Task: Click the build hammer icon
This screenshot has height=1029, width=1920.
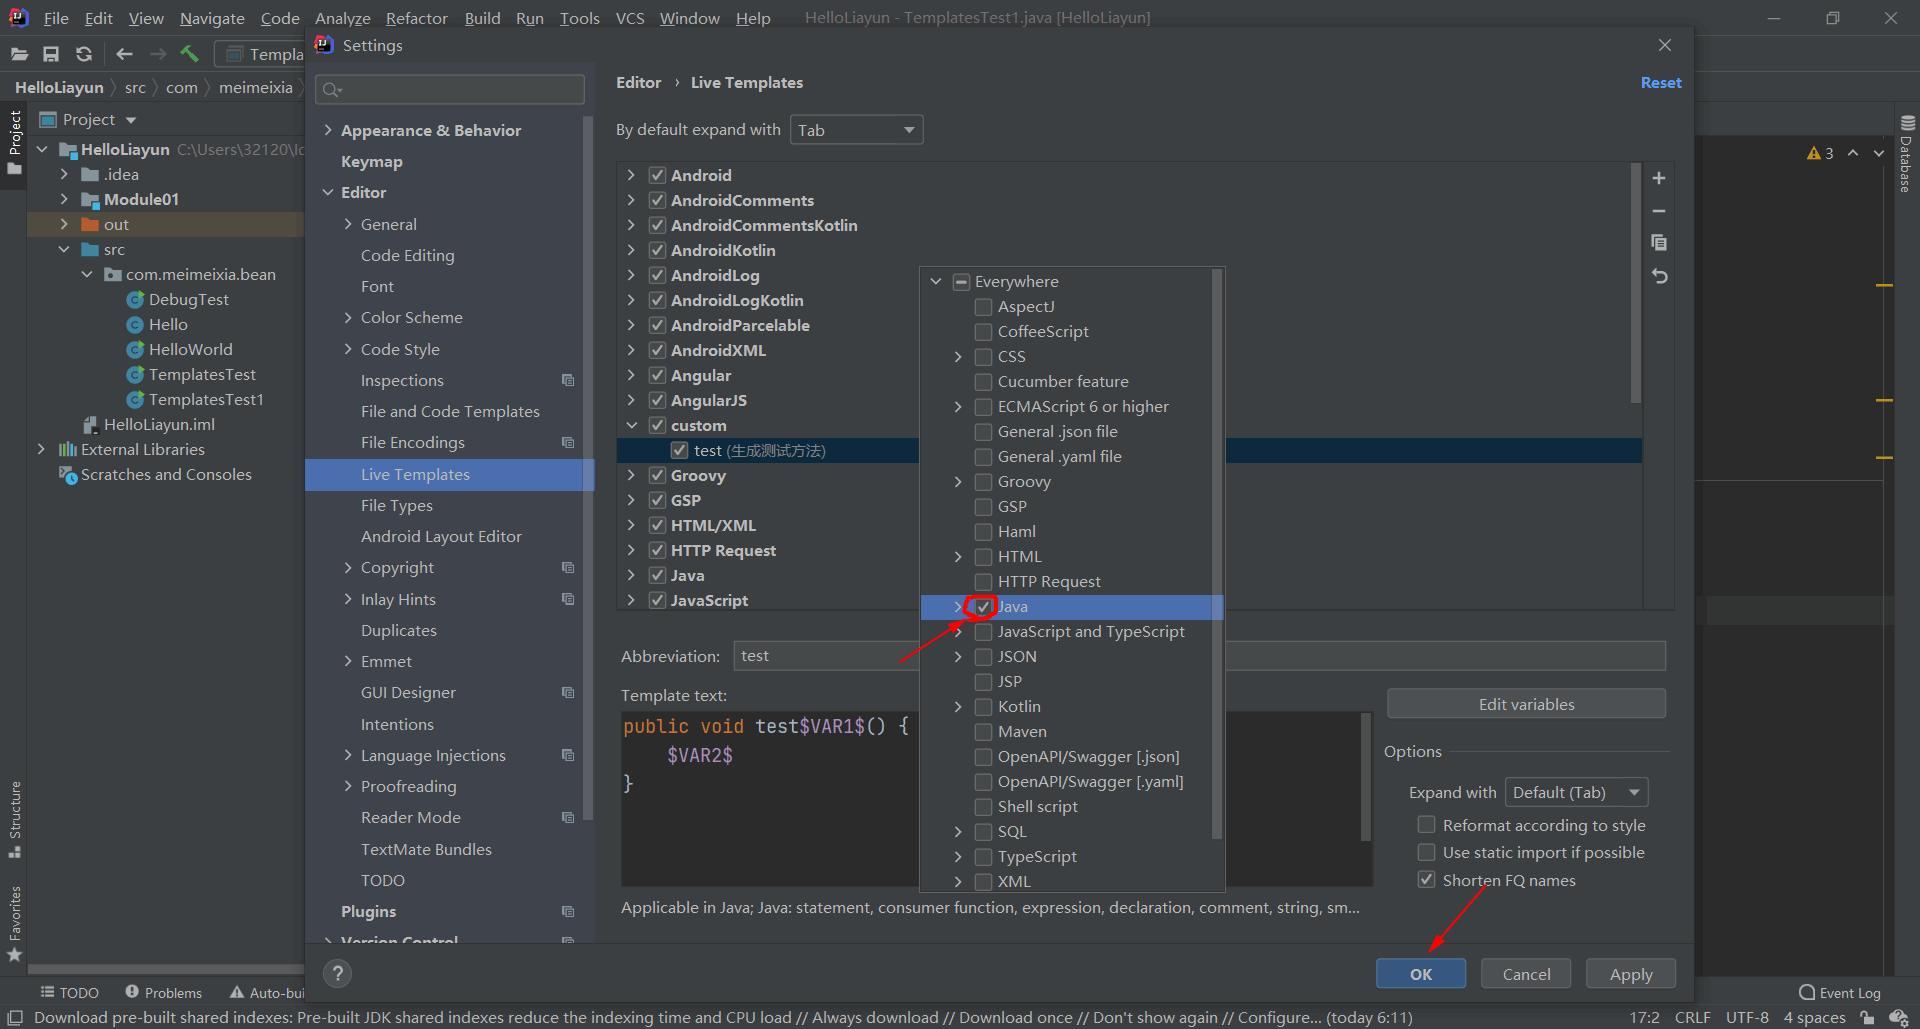Action: point(190,54)
